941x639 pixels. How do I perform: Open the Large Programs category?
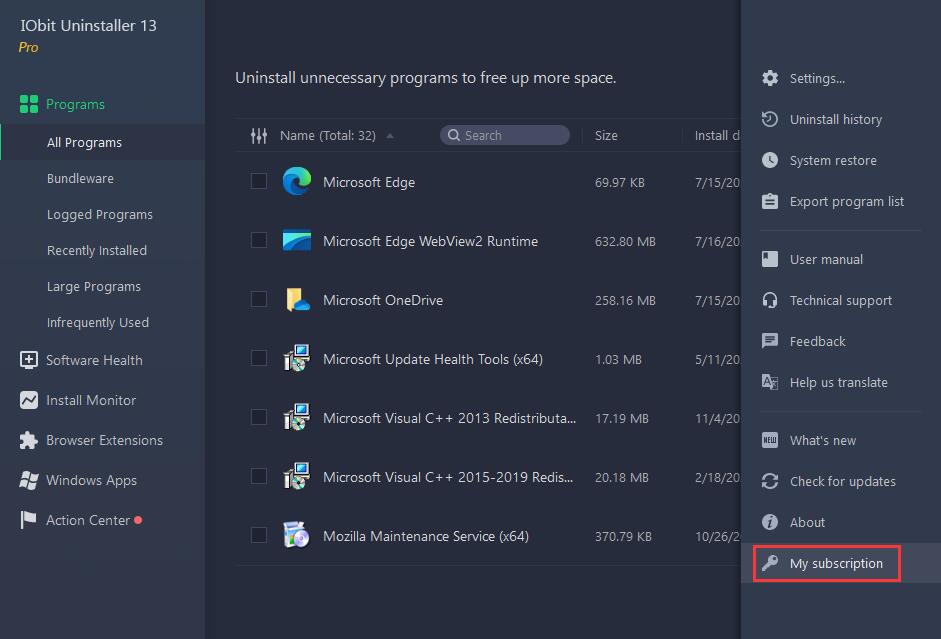[x=94, y=286]
